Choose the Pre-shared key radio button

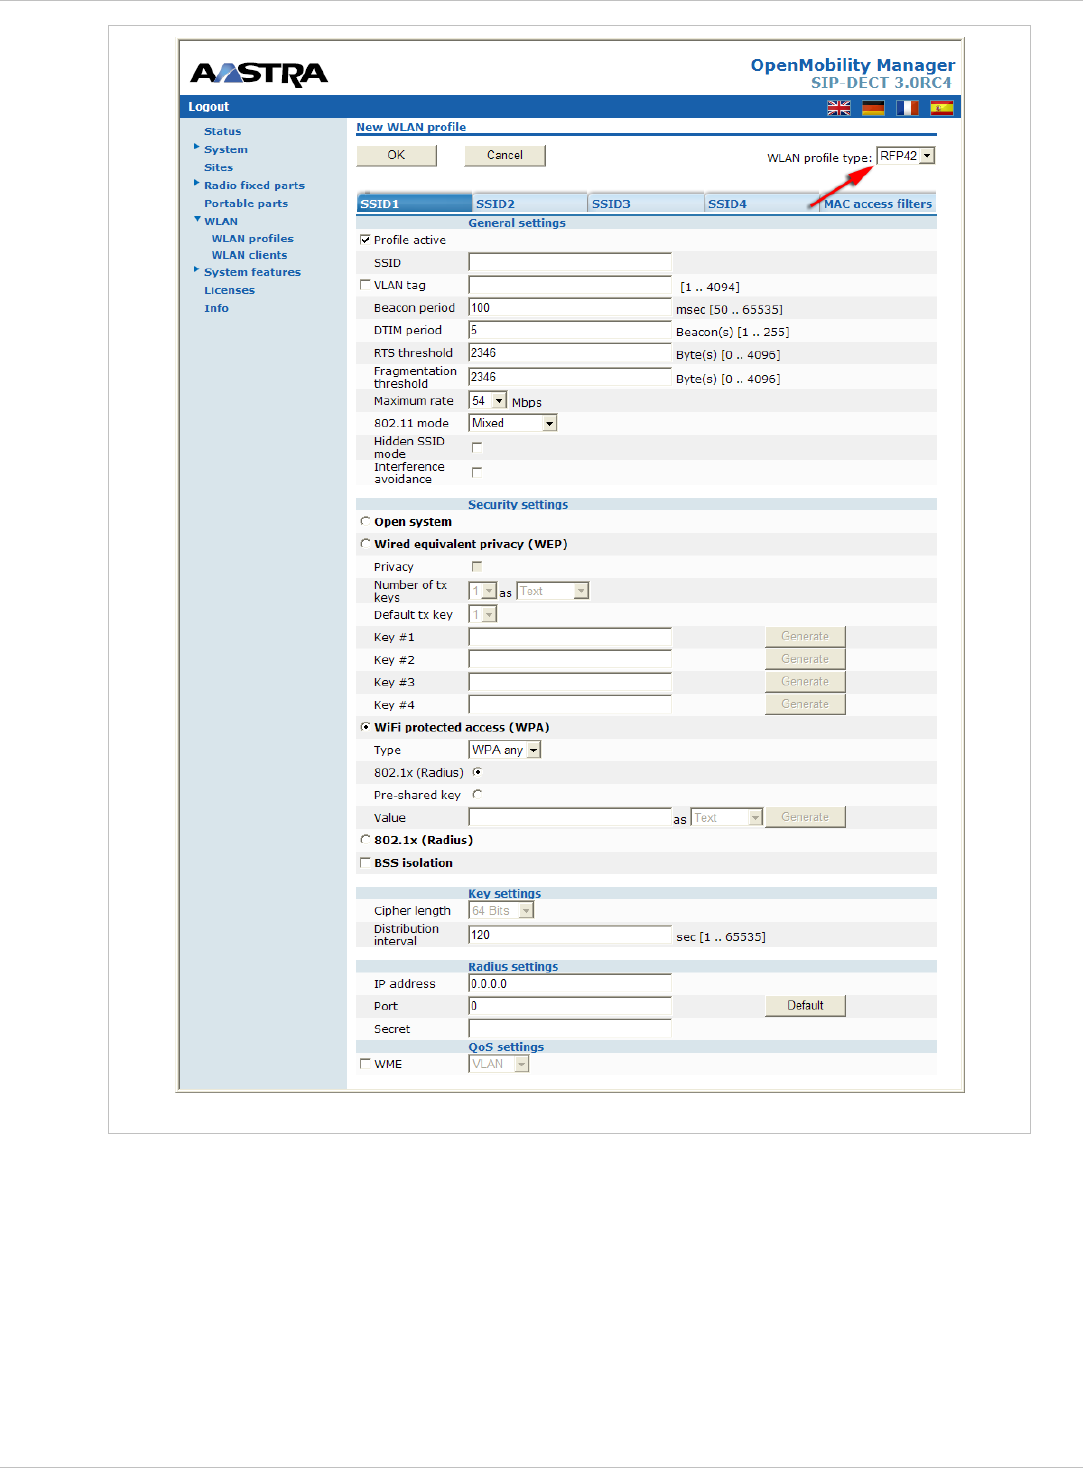click(x=477, y=794)
